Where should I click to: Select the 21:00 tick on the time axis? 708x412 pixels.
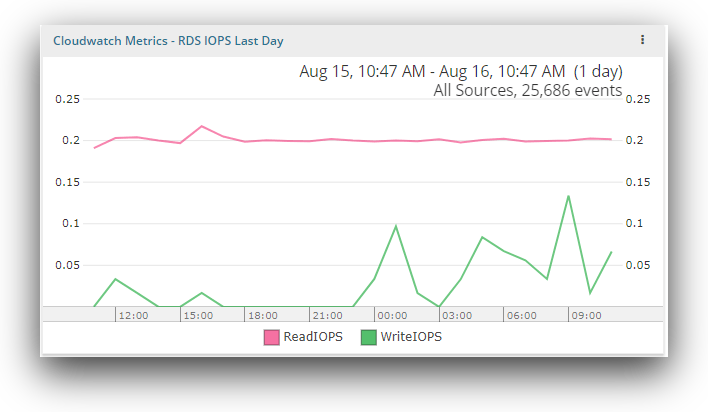coord(327,315)
